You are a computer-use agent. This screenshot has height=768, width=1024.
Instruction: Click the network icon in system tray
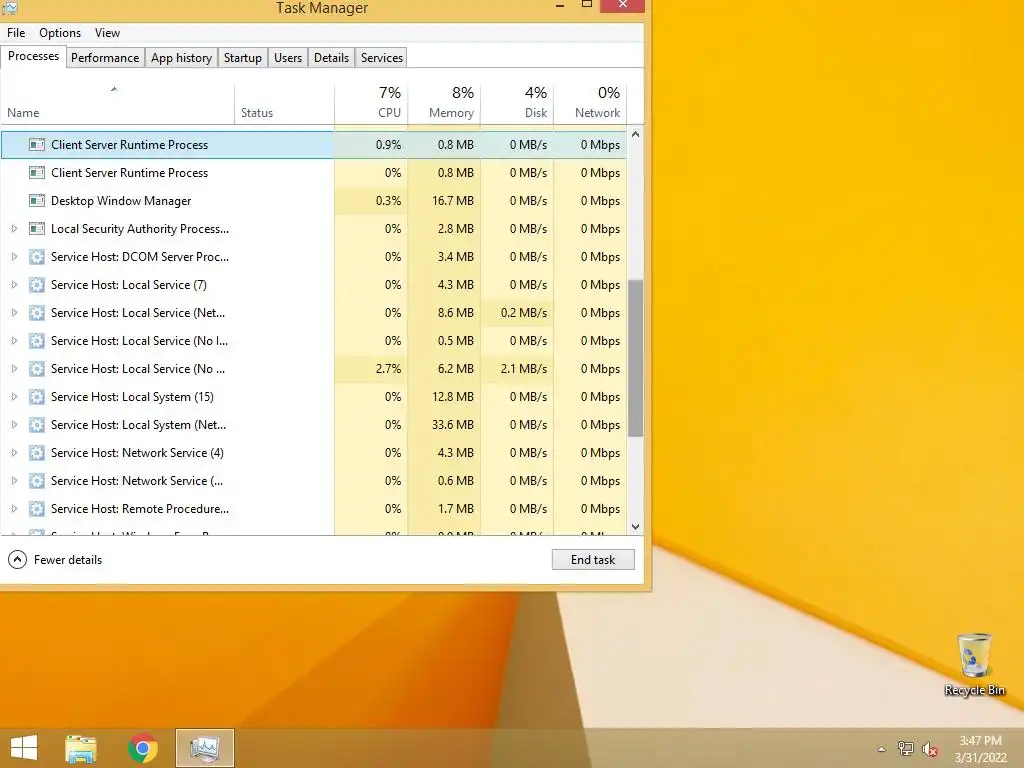[905, 749]
